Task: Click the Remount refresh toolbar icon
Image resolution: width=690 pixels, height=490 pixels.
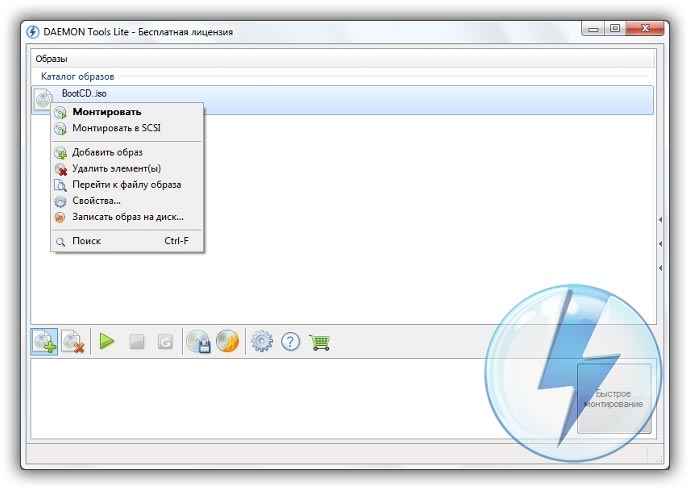Action: pyautogui.click(x=165, y=341)
